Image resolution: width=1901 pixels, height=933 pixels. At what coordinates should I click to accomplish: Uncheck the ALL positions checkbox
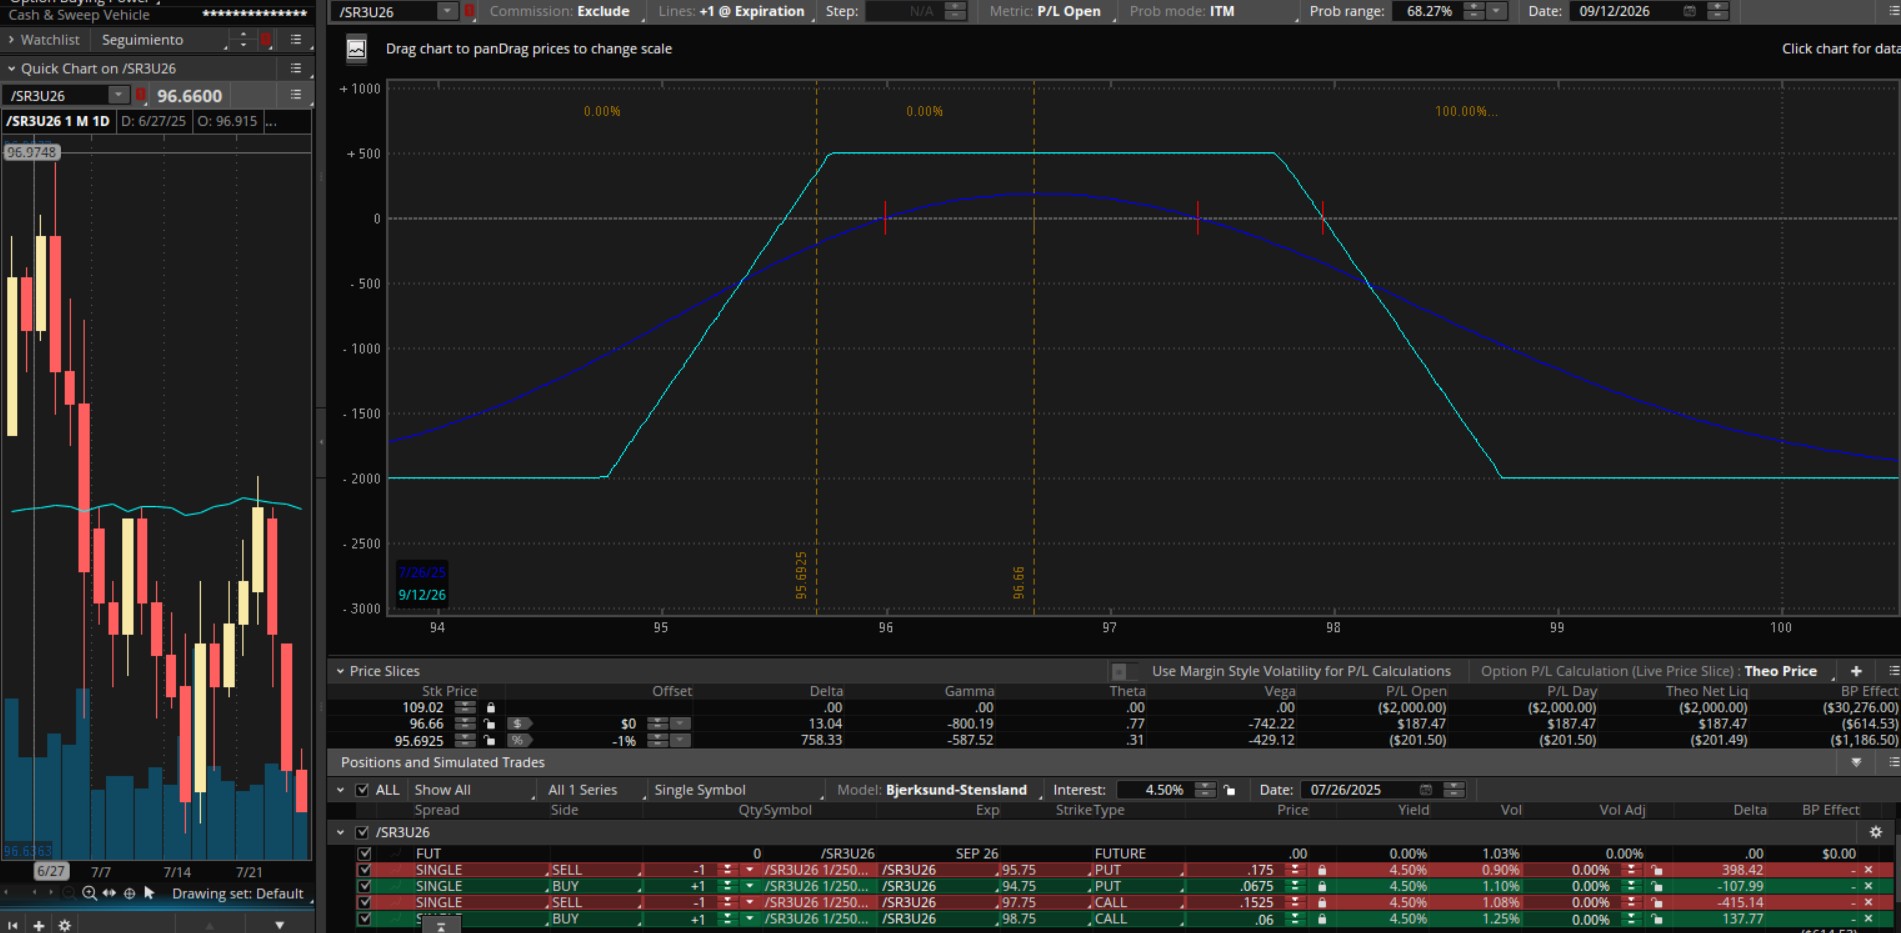tap(362, 790)
